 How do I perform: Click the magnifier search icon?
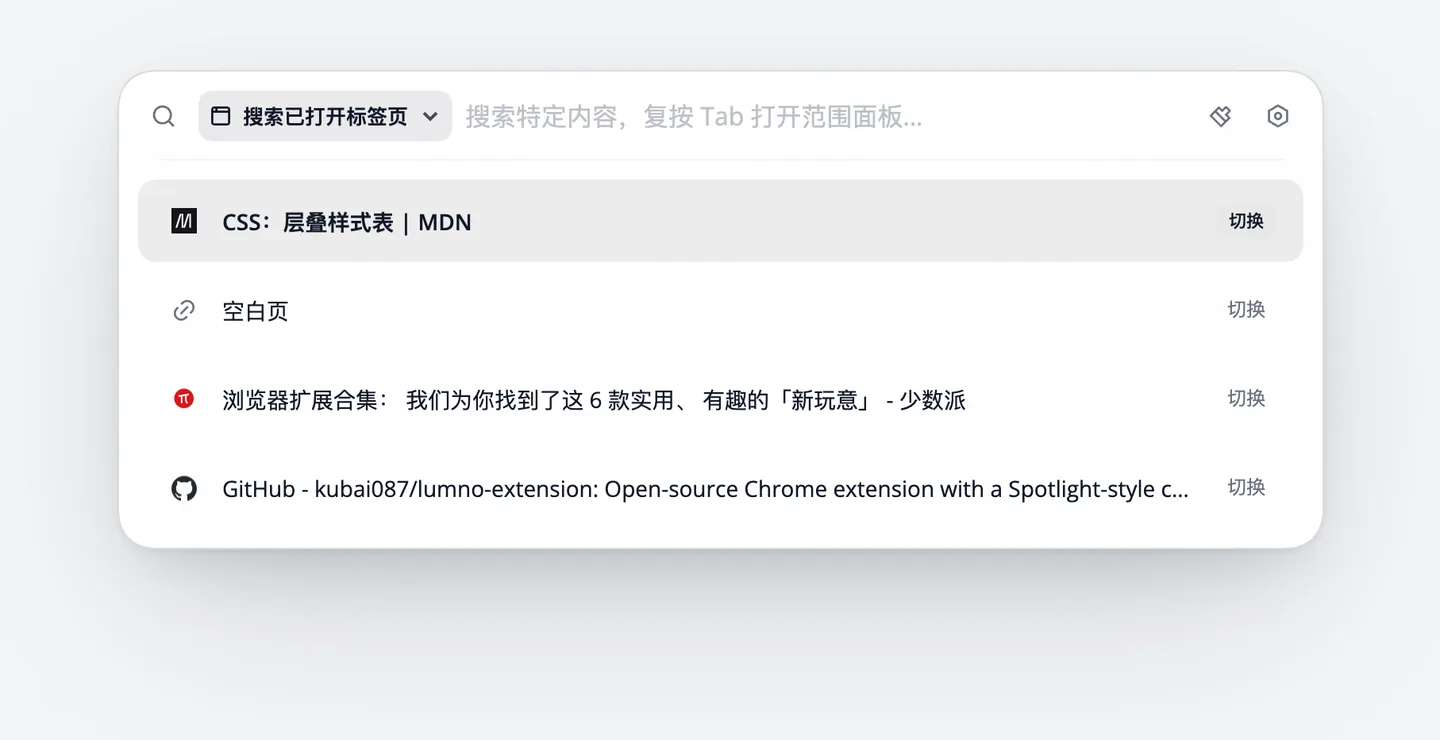pos(164,116)
